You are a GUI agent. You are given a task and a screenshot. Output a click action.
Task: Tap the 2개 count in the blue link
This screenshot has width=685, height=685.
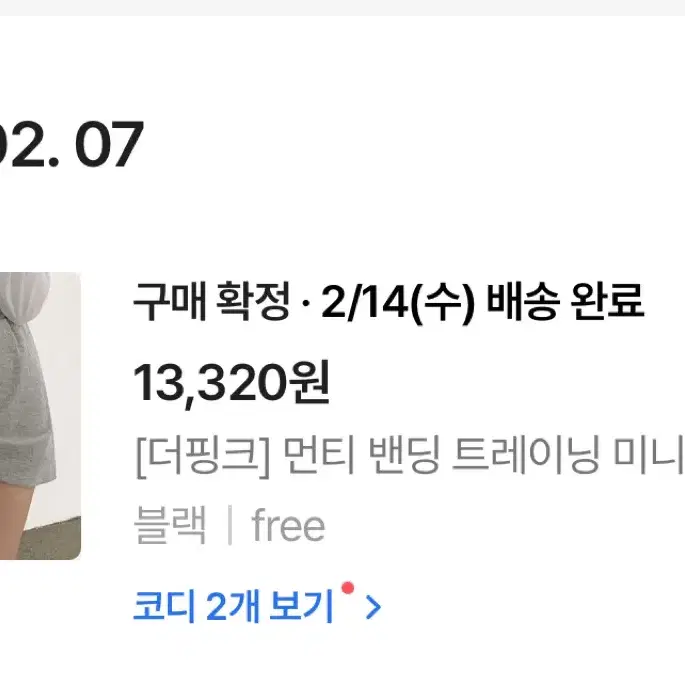point(232,606)
